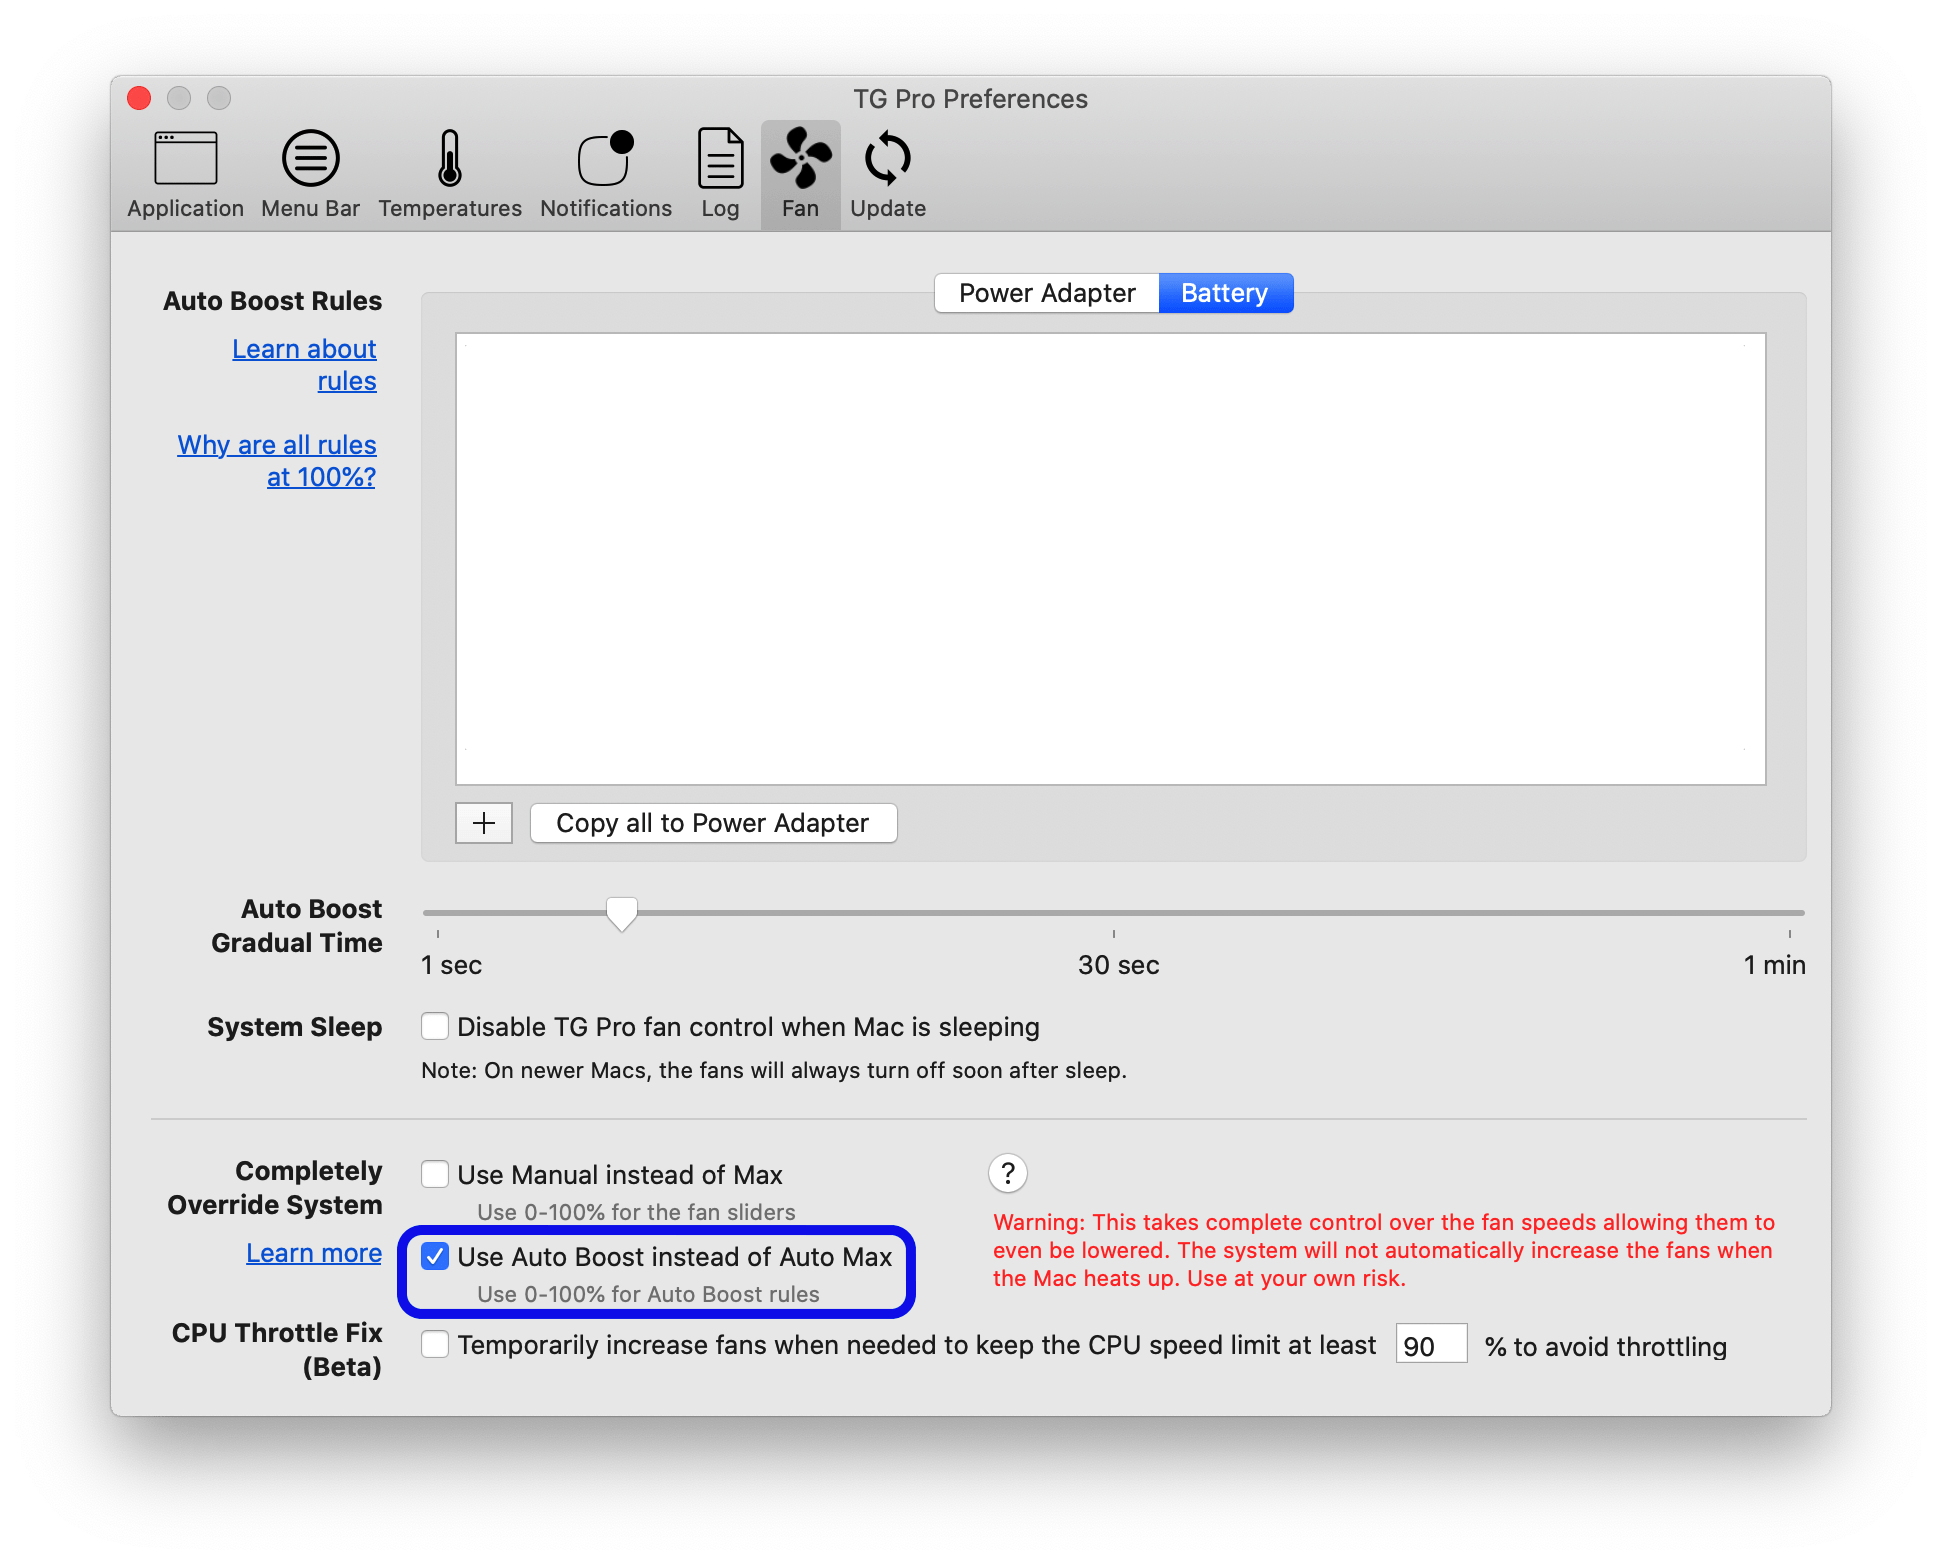This screenshot has height=1564, width=1942.
Task: Select the Fan preferences icon
Action: click(x=800, y=175)
